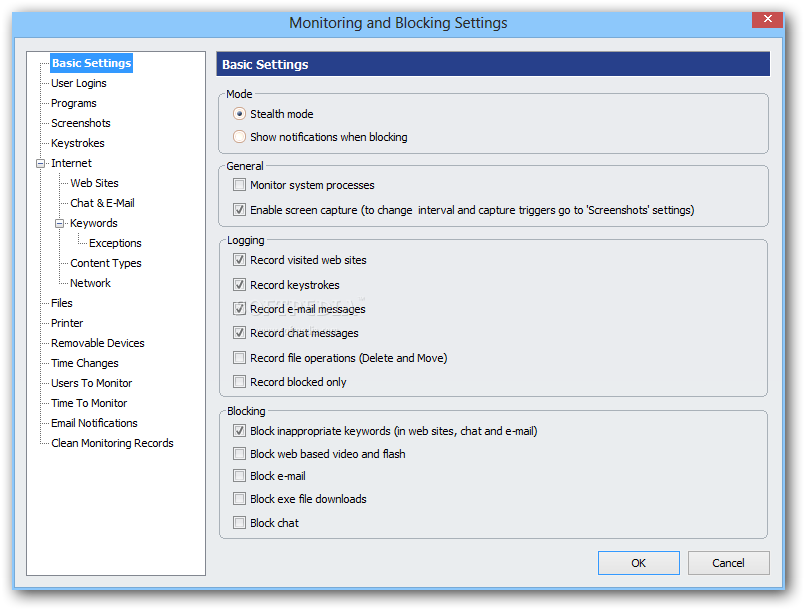Select Basic Settings in the tree
Image resolution: width=805 pixels, height=610 pixels.
(x=91, y=63)
